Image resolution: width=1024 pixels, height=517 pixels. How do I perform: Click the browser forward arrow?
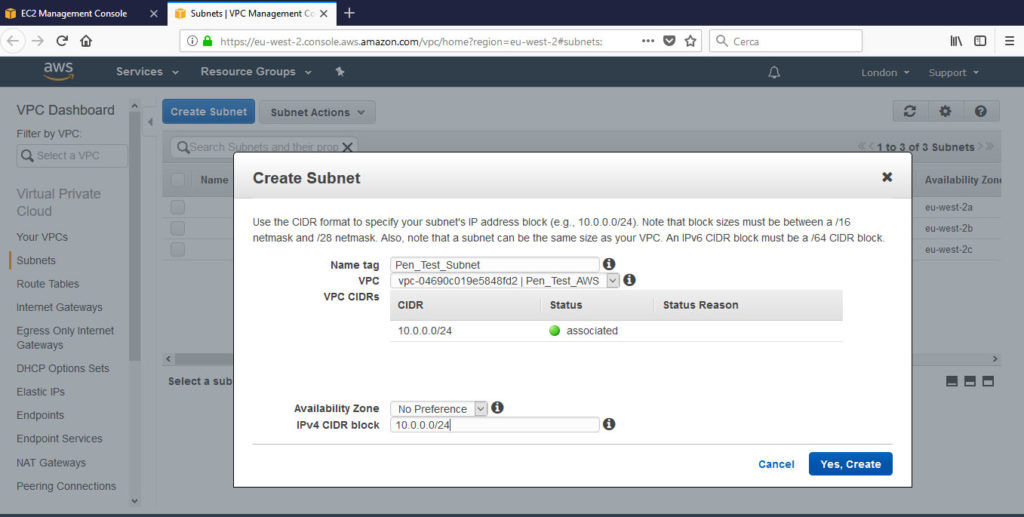38,41
